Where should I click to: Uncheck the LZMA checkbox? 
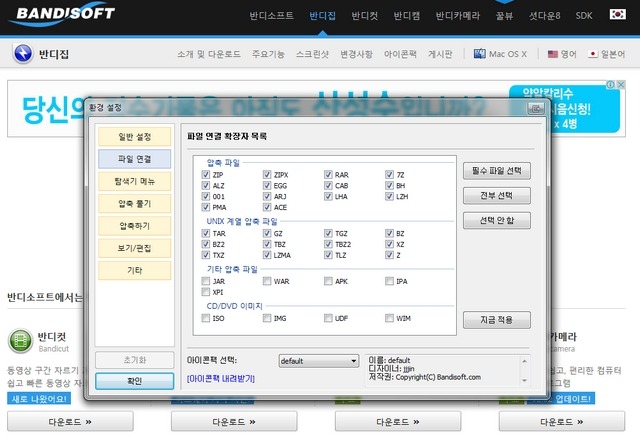(x=267, y=255)
